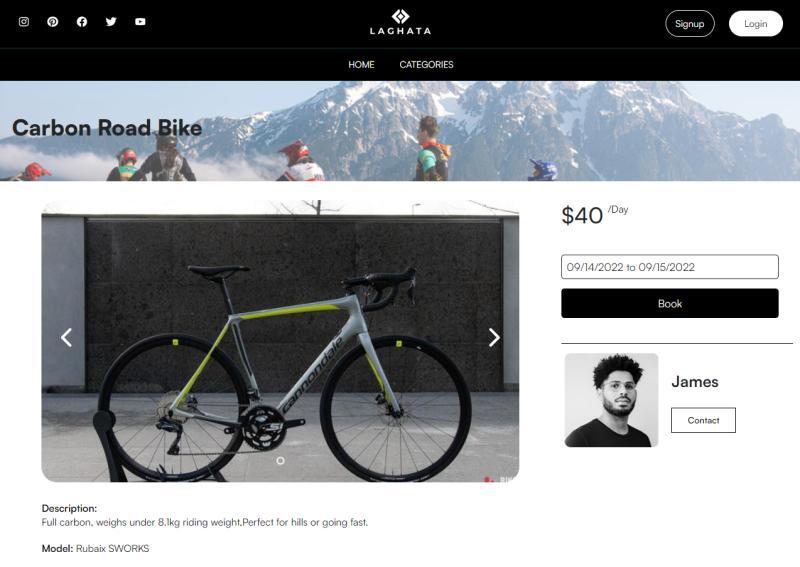This screenshot has height=567, width=800.
Task: Select the carousel dot indicator
Action: 280,461
